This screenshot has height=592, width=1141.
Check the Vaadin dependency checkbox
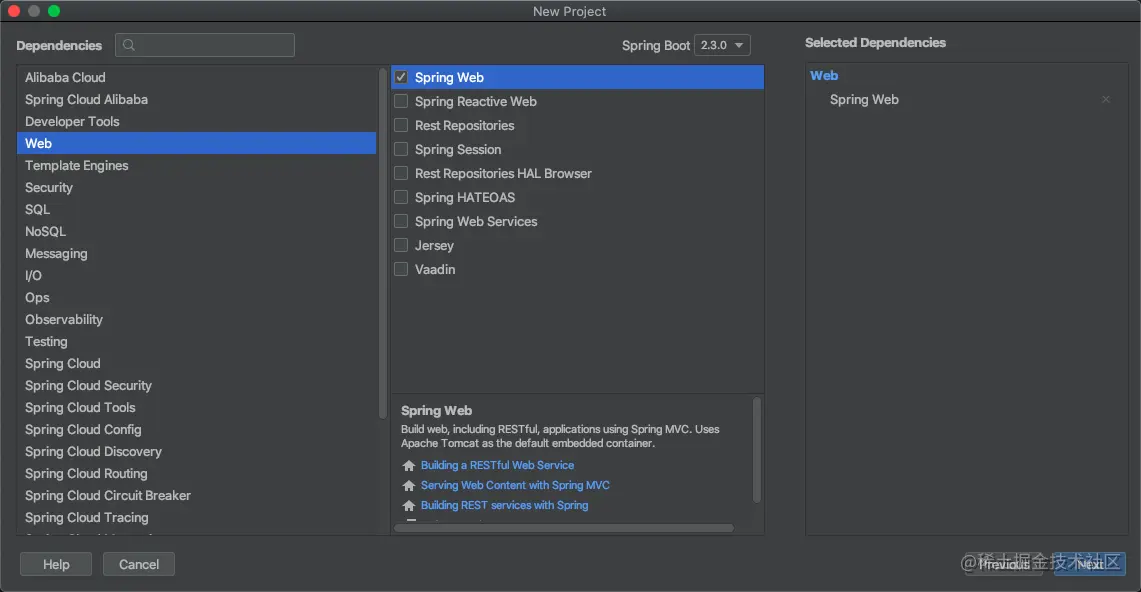[x=401, y=269]
